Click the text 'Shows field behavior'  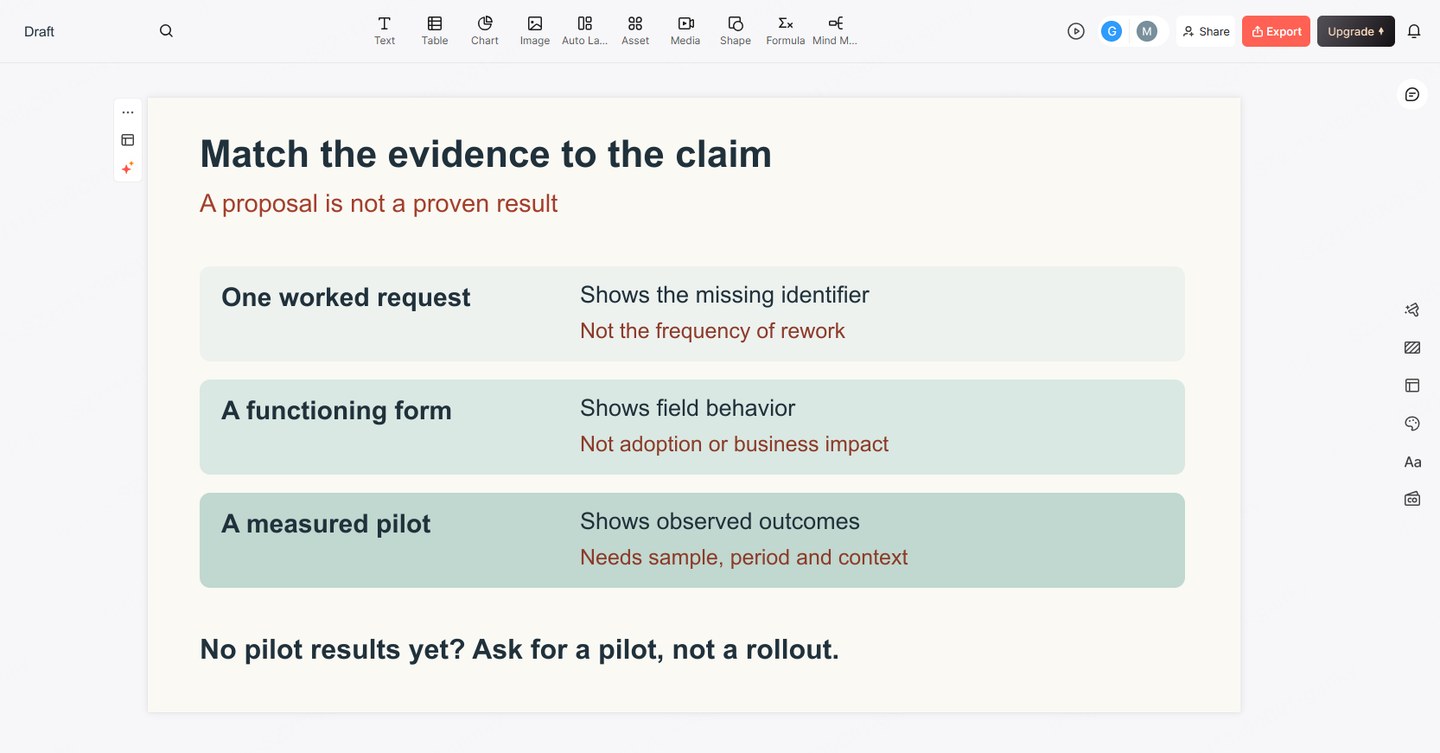click(688, 408)
